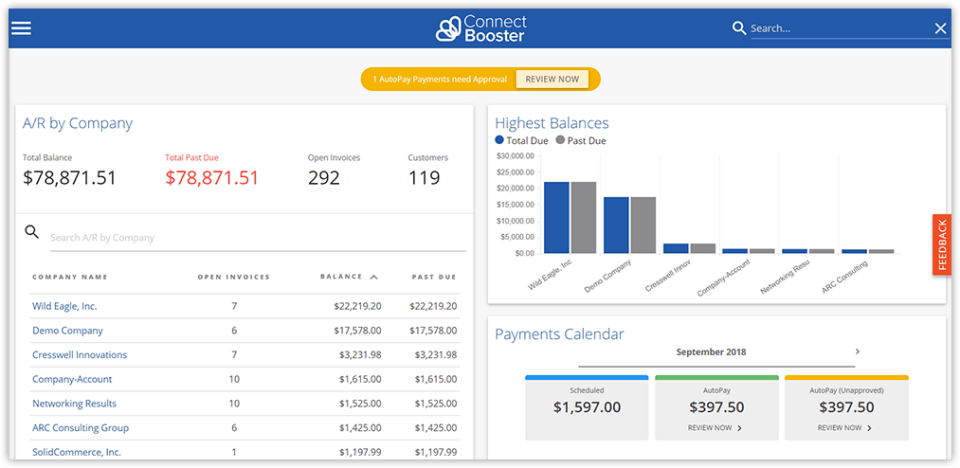Image resolution: width=960 pixels, height=468 pixels.
Task: Open Company-Account link
Action: click(x=72, y=379)
